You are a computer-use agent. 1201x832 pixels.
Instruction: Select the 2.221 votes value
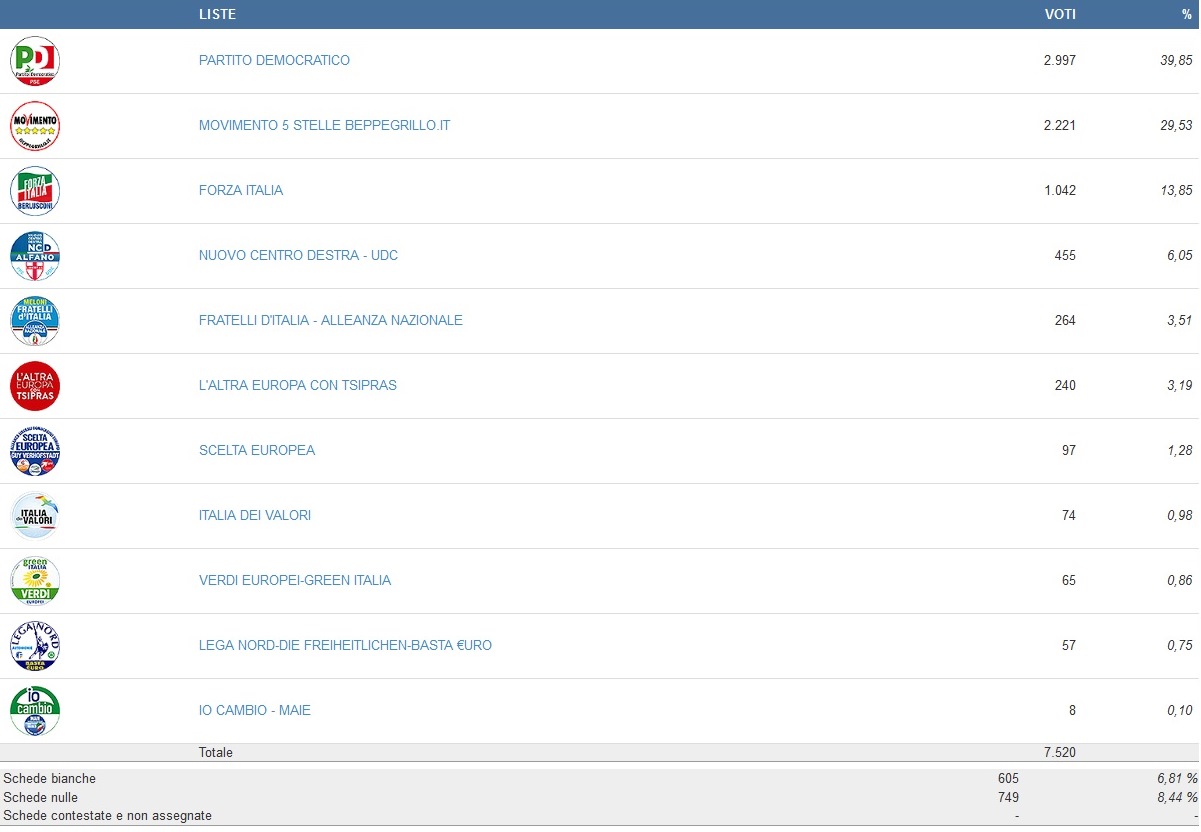(x=1059, y=125)
